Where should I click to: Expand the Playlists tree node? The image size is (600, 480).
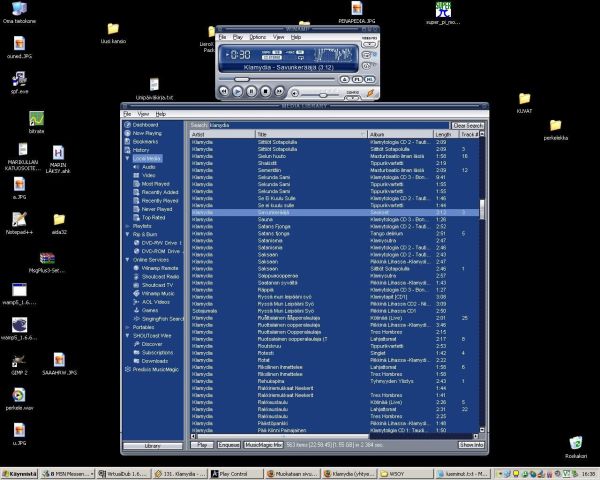tap(126, 226)
